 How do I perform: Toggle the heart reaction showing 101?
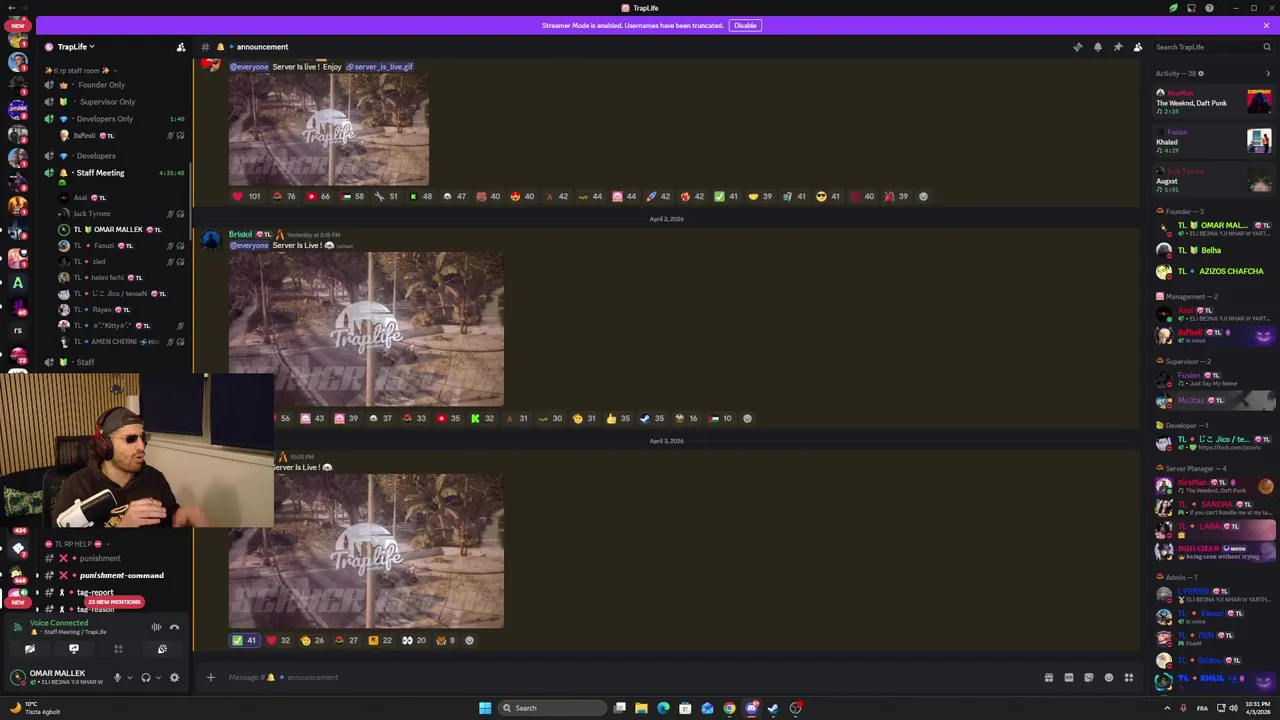click(246, 196)
